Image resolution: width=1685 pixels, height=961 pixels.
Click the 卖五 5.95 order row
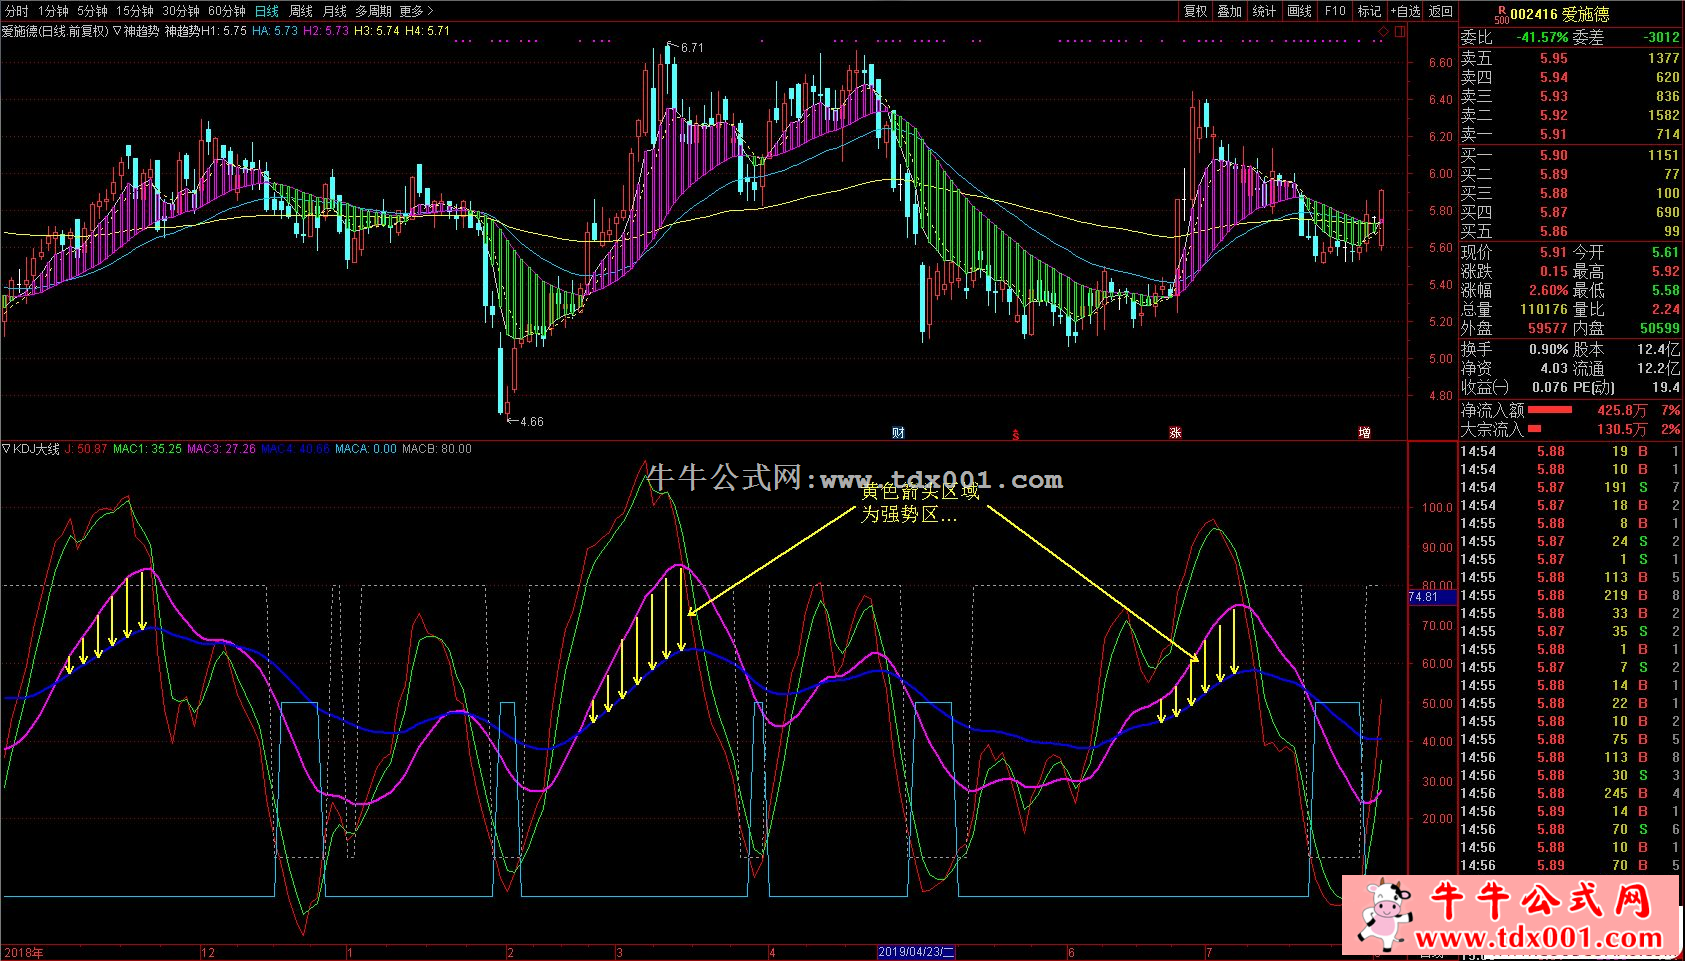tap(1570, 59)
